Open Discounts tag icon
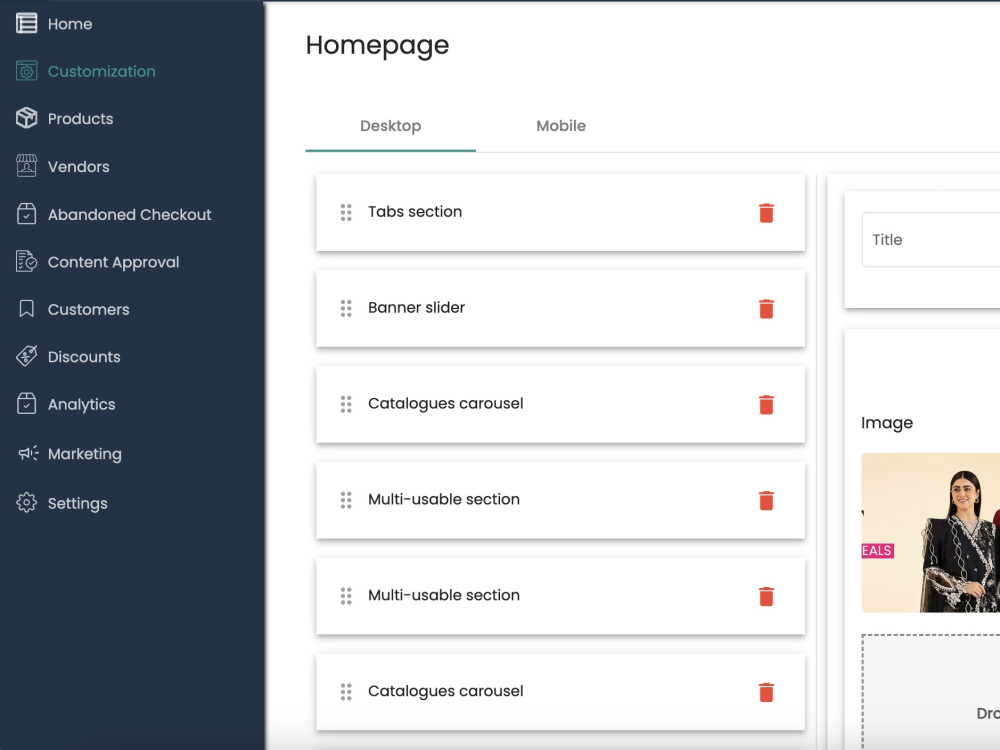The height and width of the screenshot is (750, 1000). pyautogui.click(x=26, y=356)
